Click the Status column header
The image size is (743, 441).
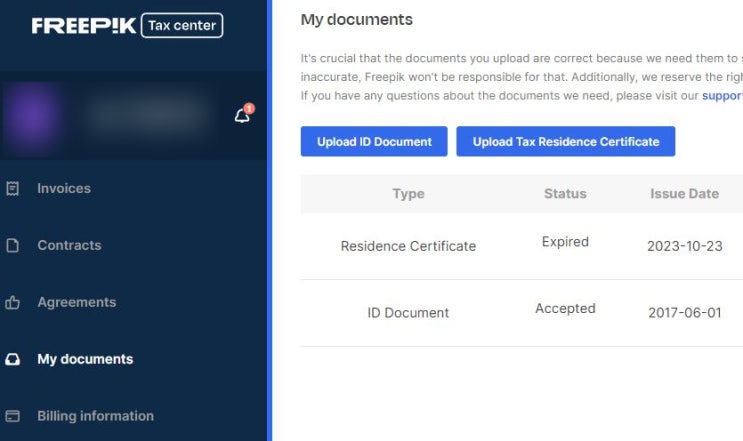click(565, 194)
